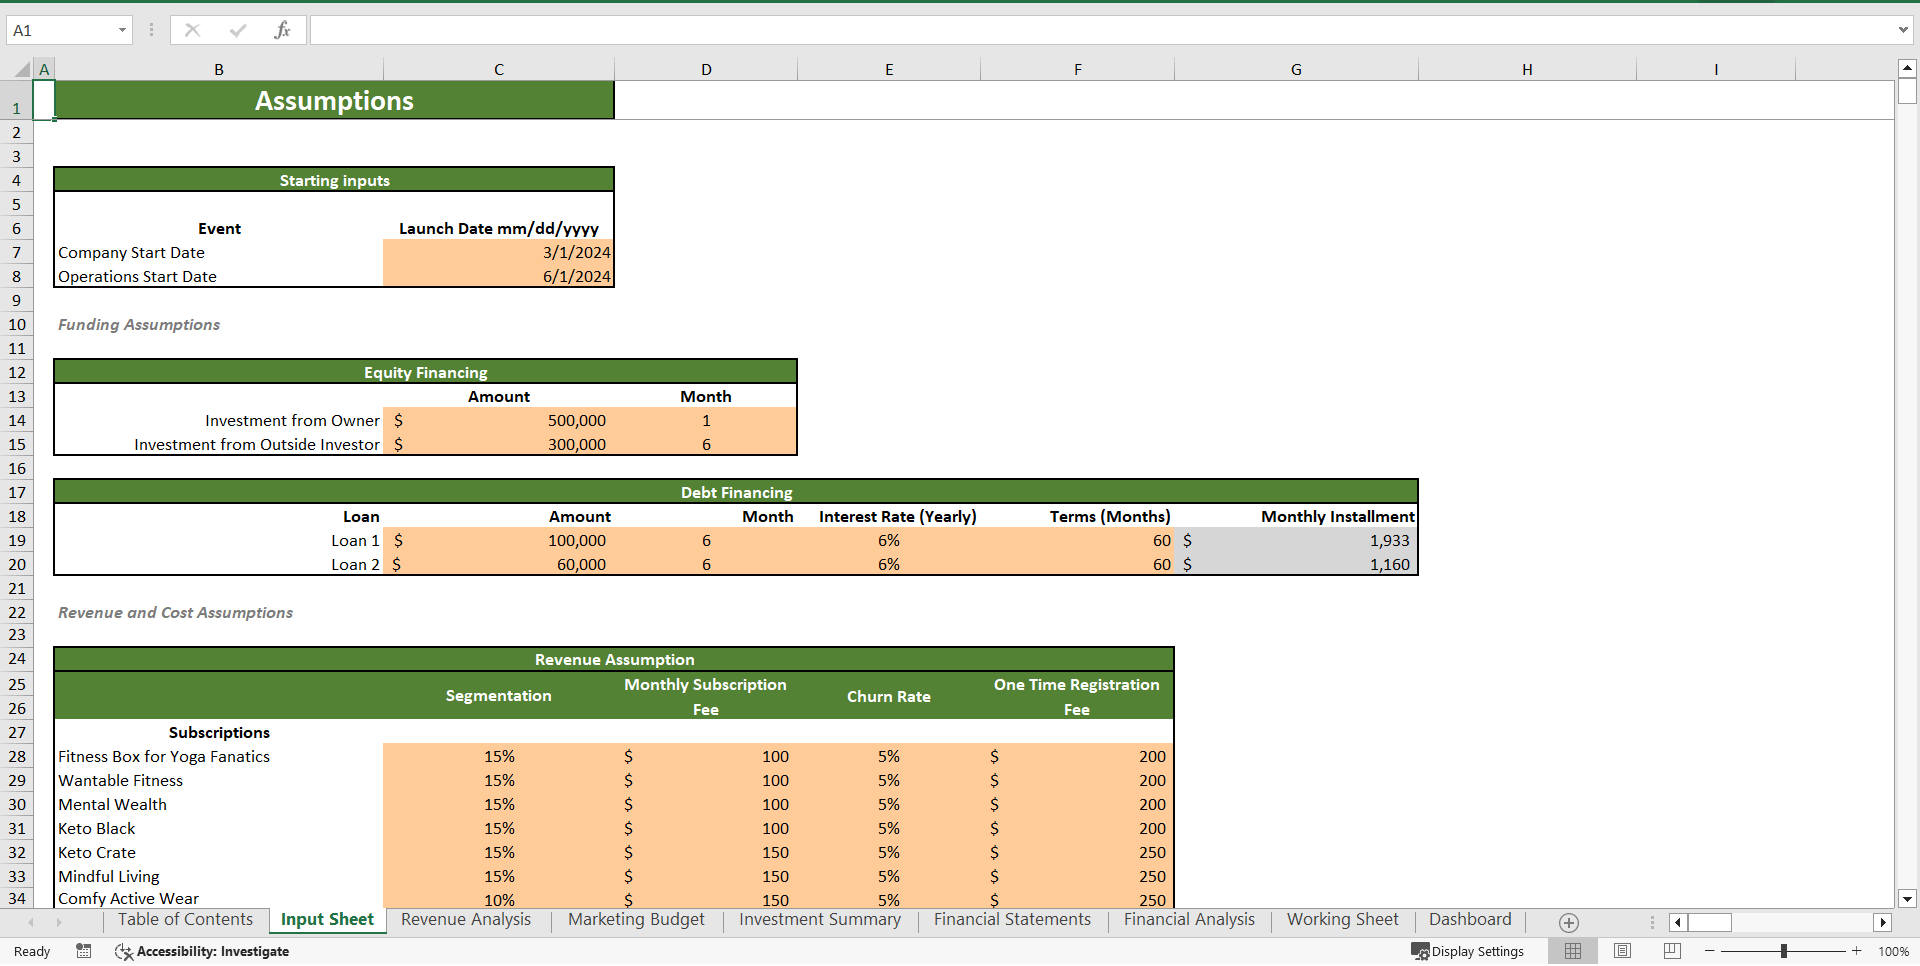
Task: Open the Financial Analysis sheet tab
Action: (1189, 920)
